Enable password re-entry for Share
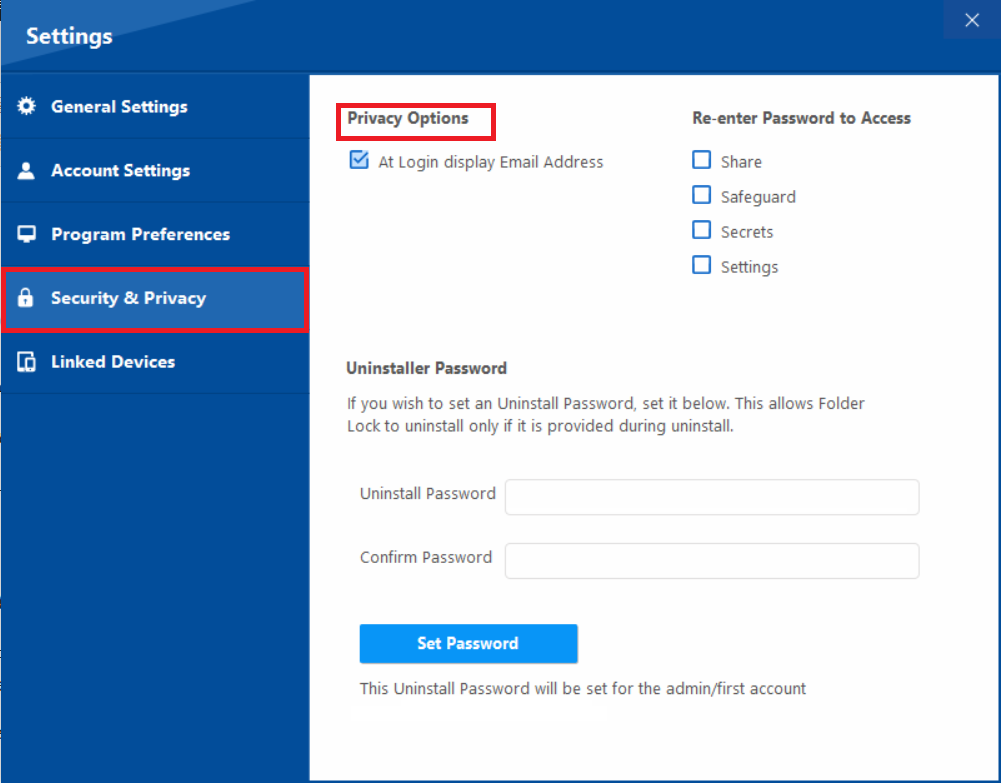This screenshot has width=1001, height=783. pyautogui.click(x=701, y=159)
